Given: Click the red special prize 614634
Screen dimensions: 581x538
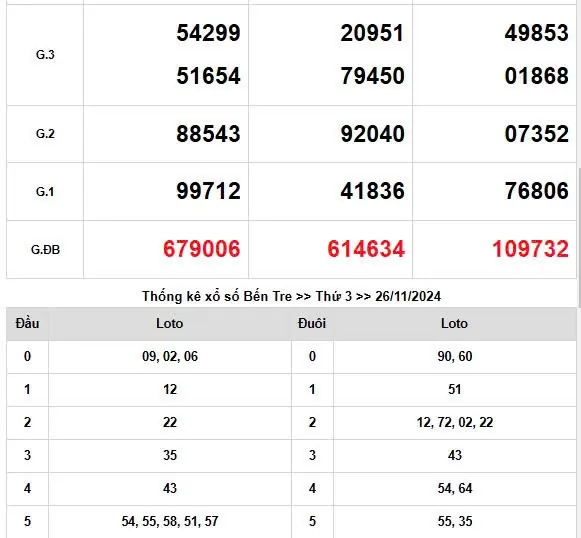Looking at the screenshot, I should coord(366,249).
